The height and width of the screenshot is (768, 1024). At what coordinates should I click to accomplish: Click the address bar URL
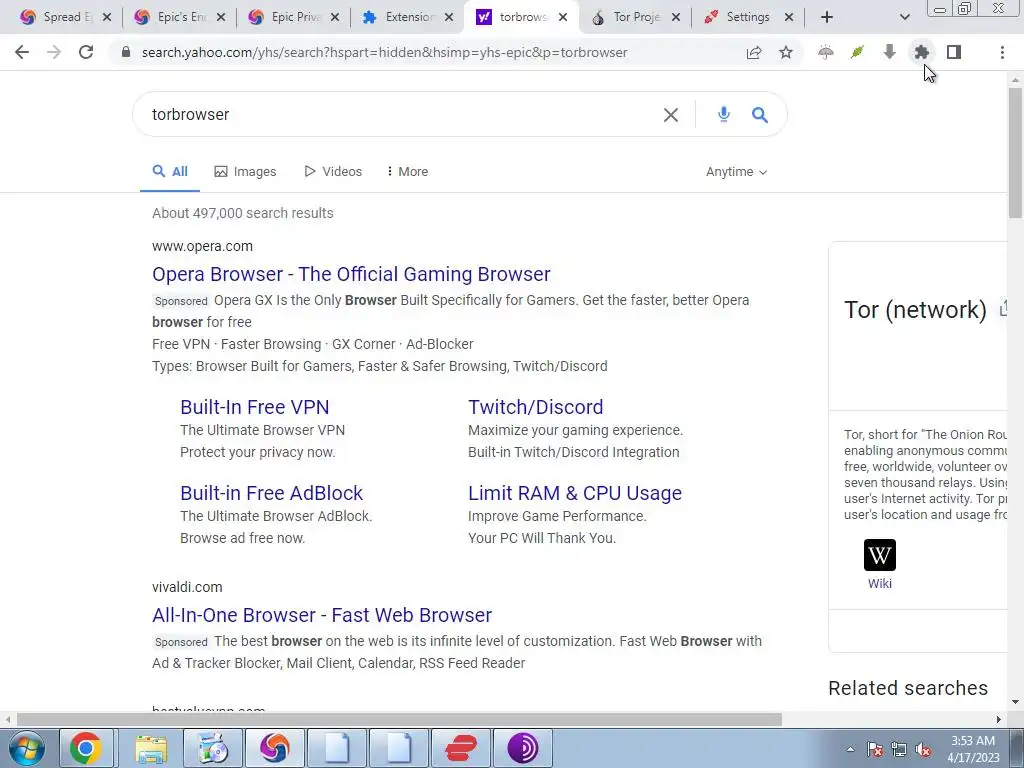(x=384, y=52)
